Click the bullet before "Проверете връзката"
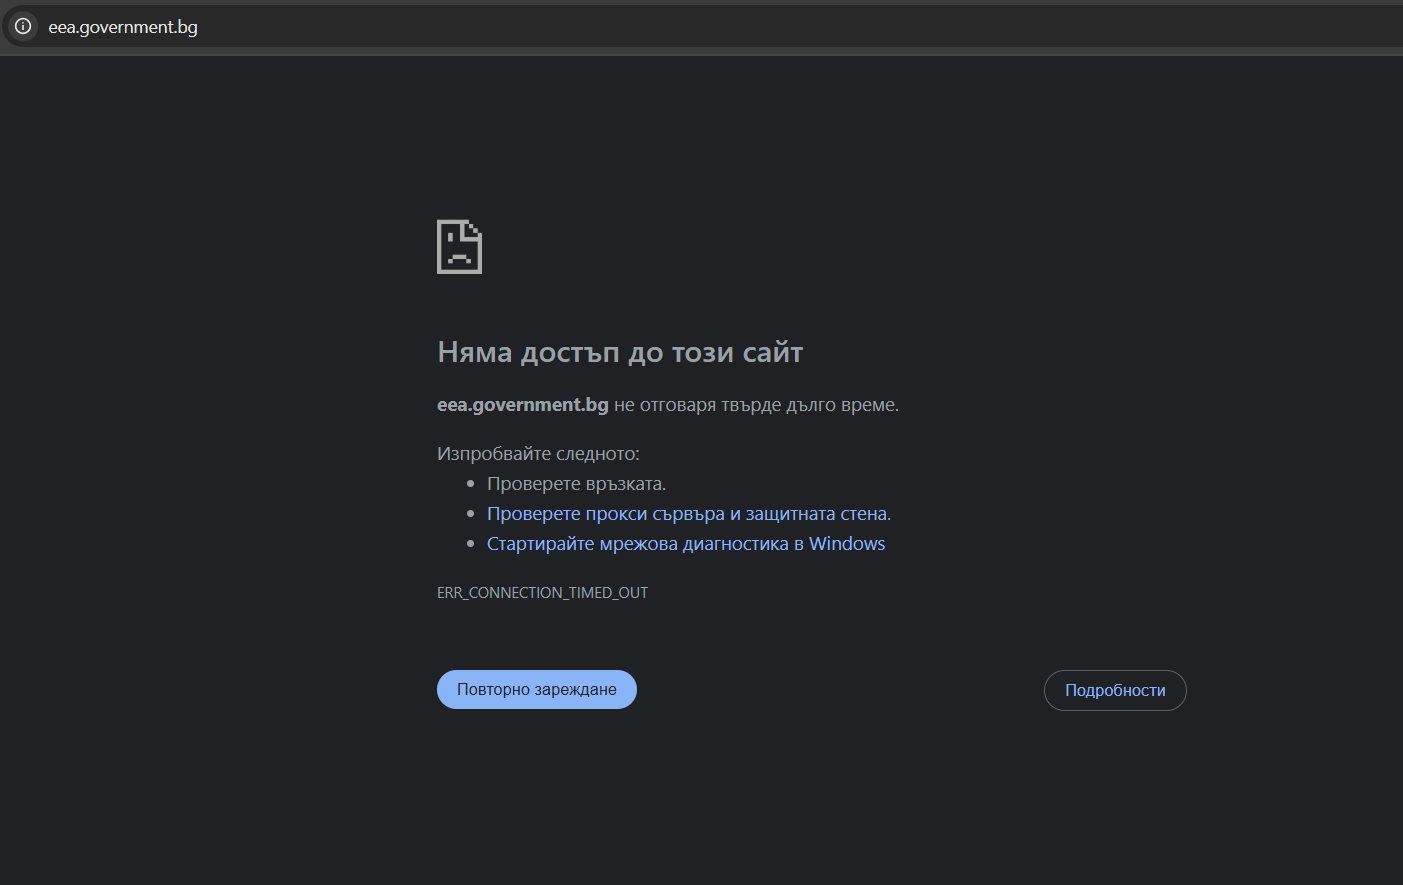 coord(471,484)
